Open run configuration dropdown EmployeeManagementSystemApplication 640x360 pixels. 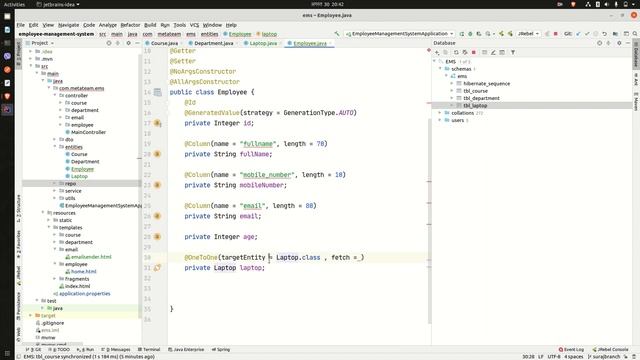click(x=400, y=34)
